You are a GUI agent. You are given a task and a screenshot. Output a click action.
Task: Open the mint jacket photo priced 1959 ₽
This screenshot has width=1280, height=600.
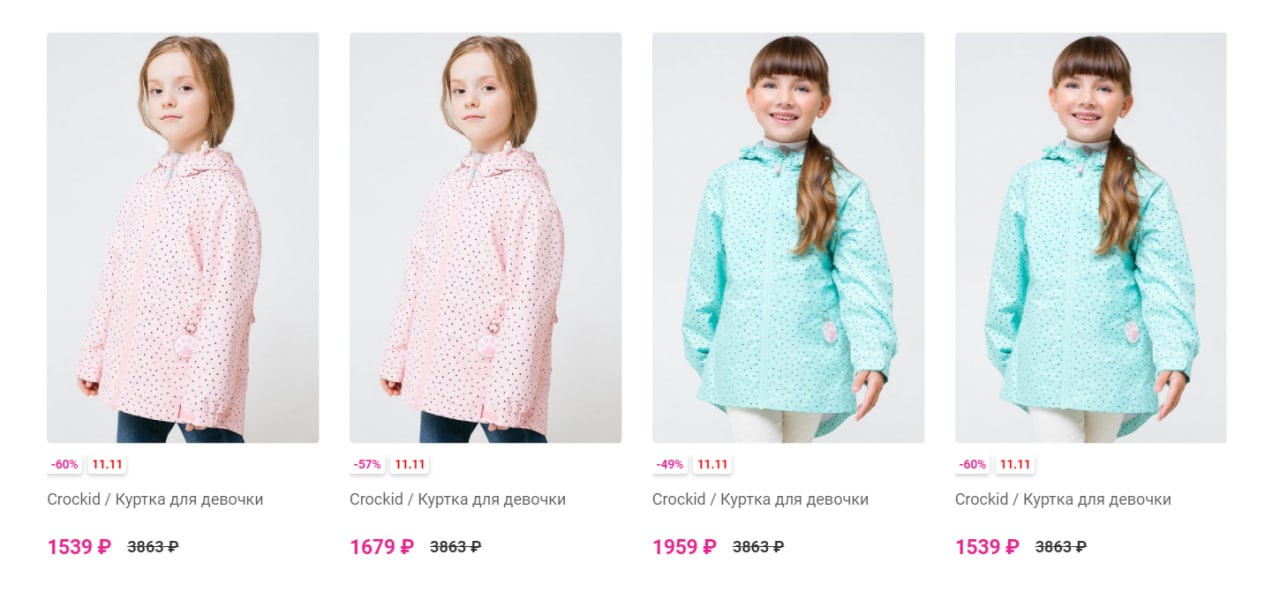[788, 238]
